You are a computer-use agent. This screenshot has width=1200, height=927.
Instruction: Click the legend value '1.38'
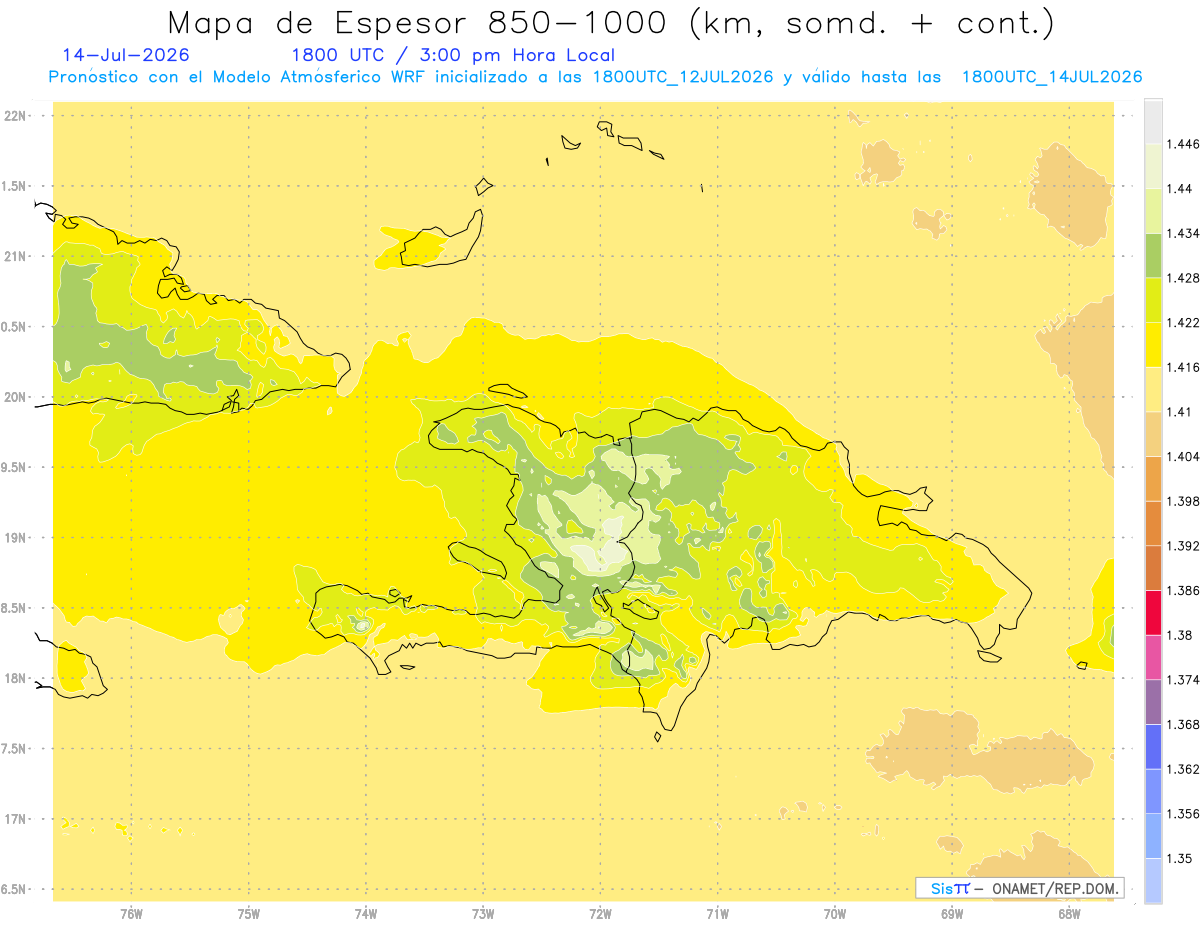1178,635
